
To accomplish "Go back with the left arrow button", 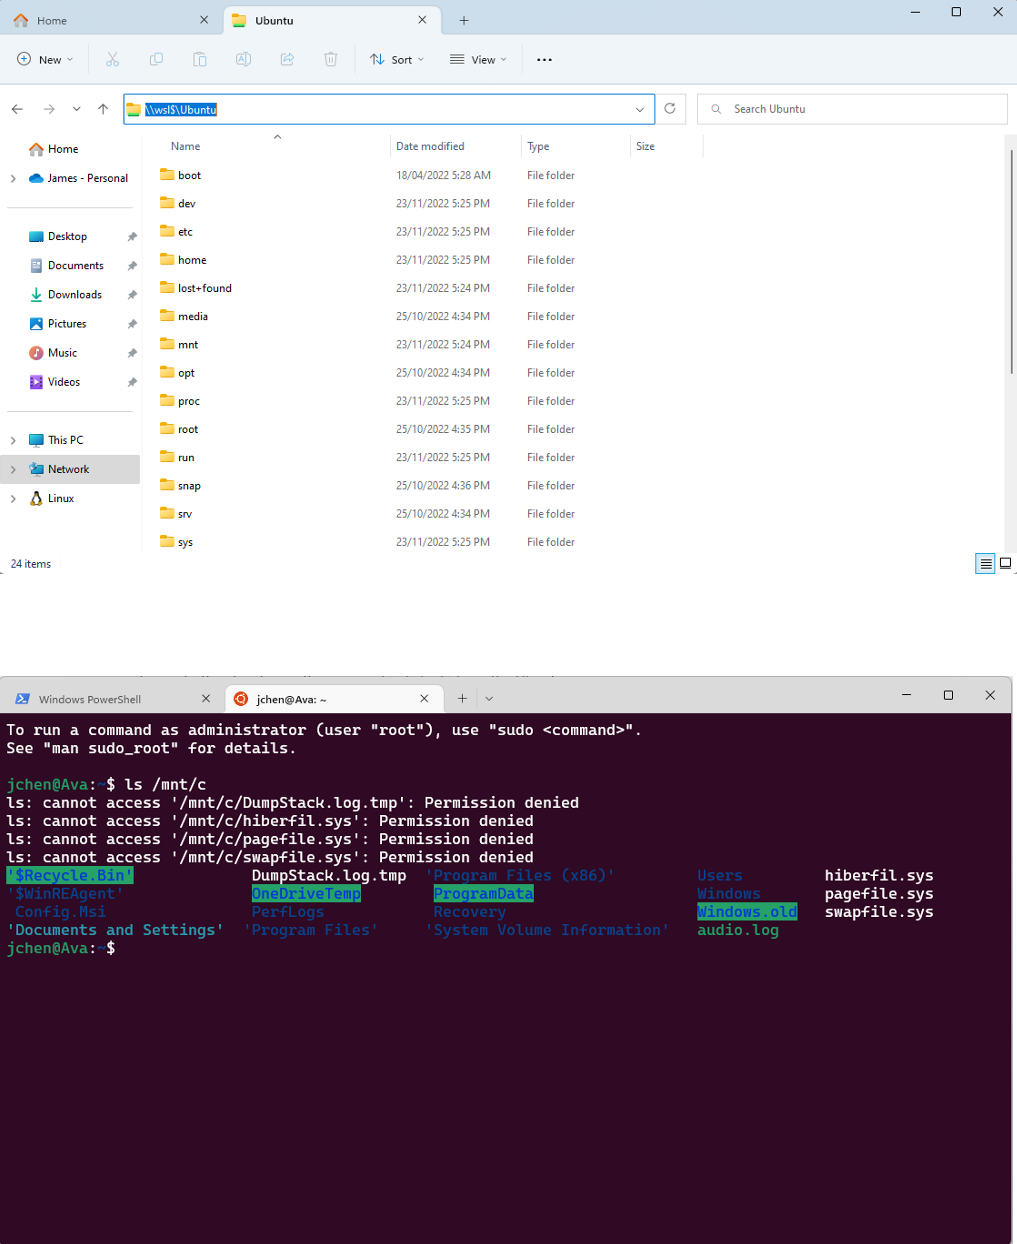I will point(17,109).
